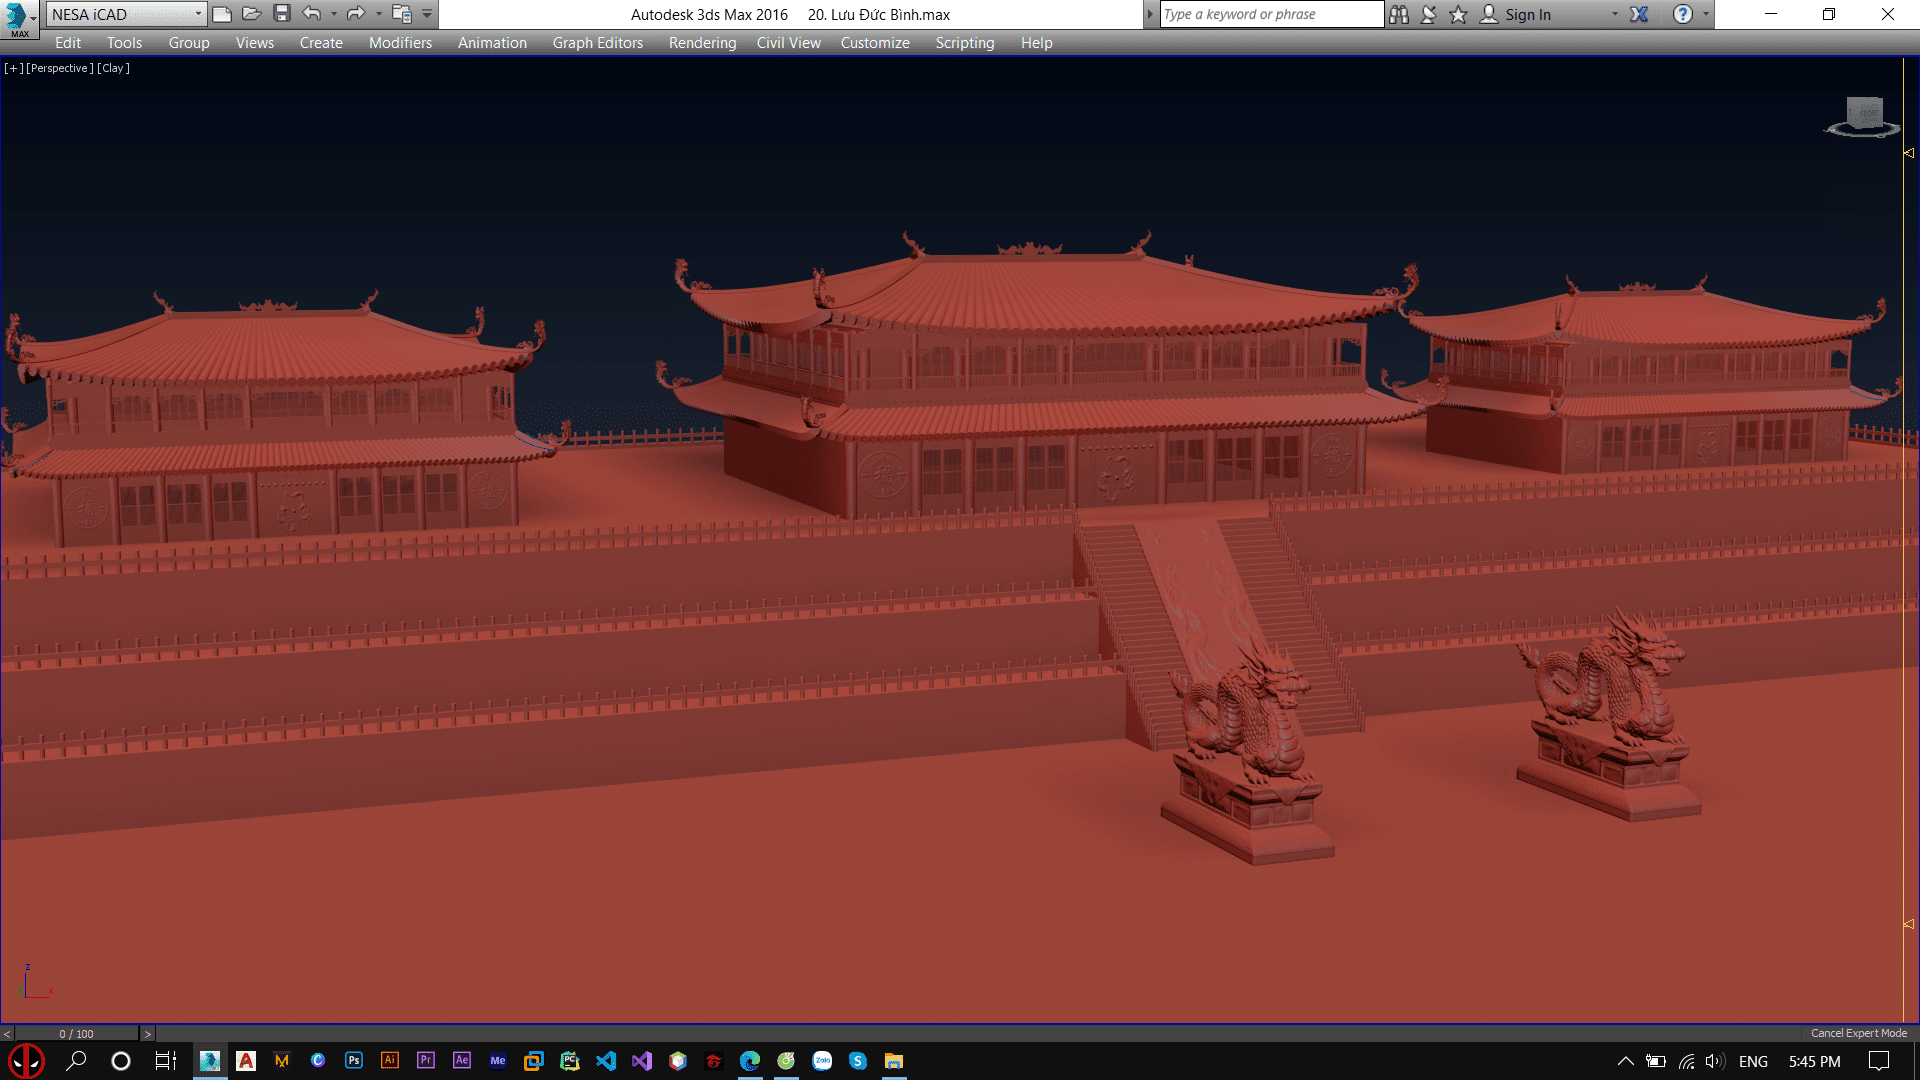
Task: Toggle the viewport [+] general menu label
Action: (13, 68)
